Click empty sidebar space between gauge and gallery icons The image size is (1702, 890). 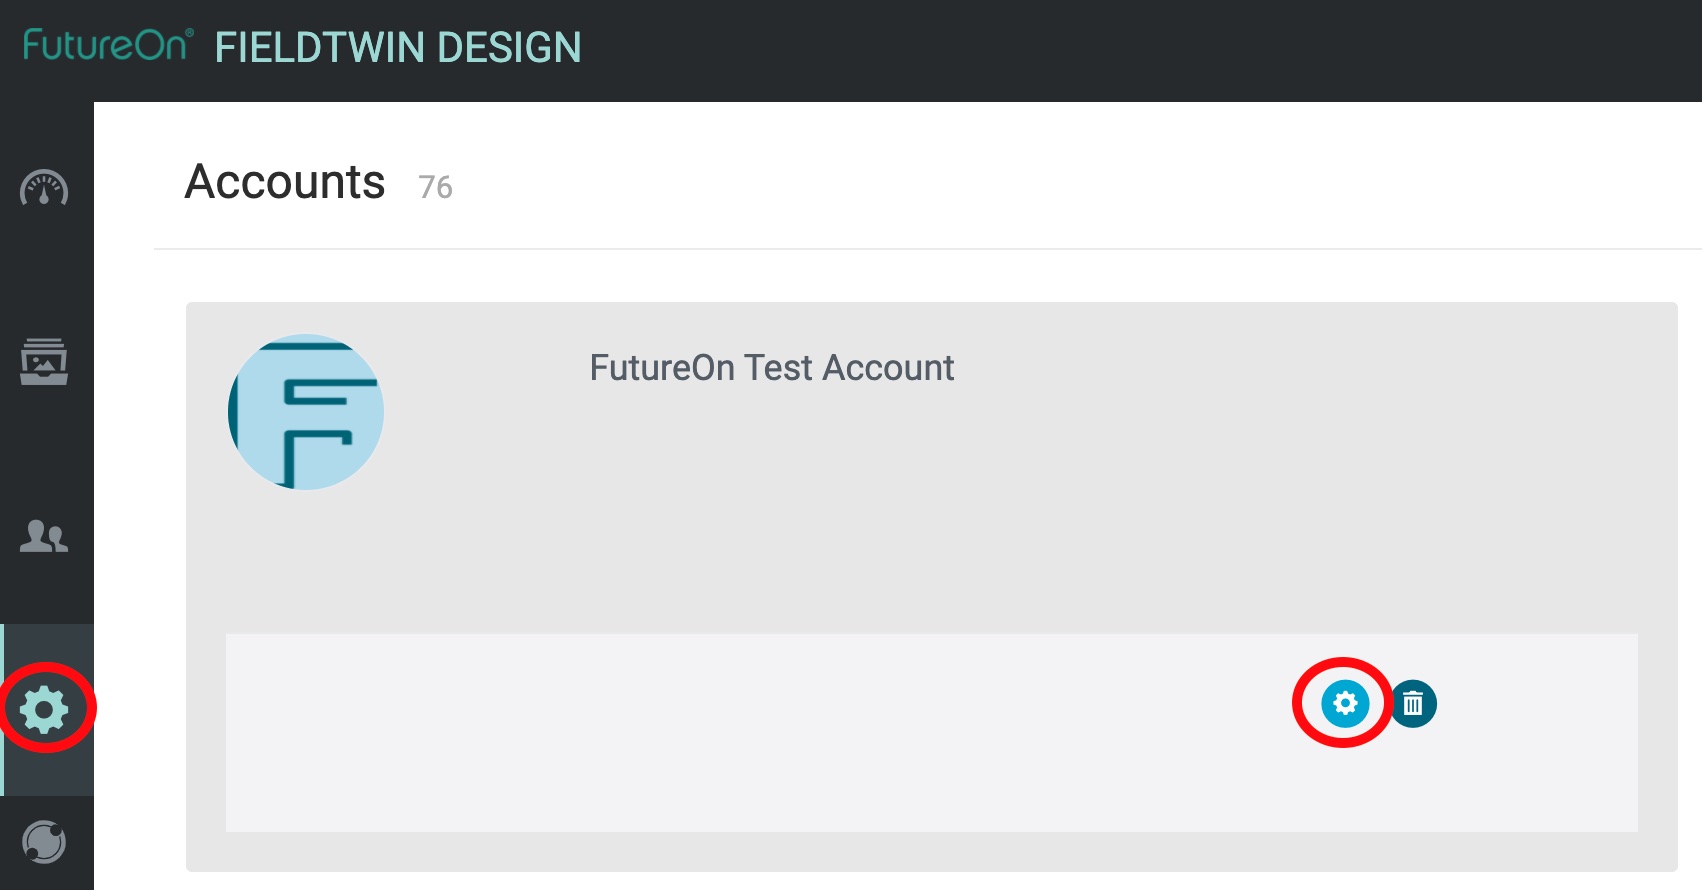click(46, 272)
